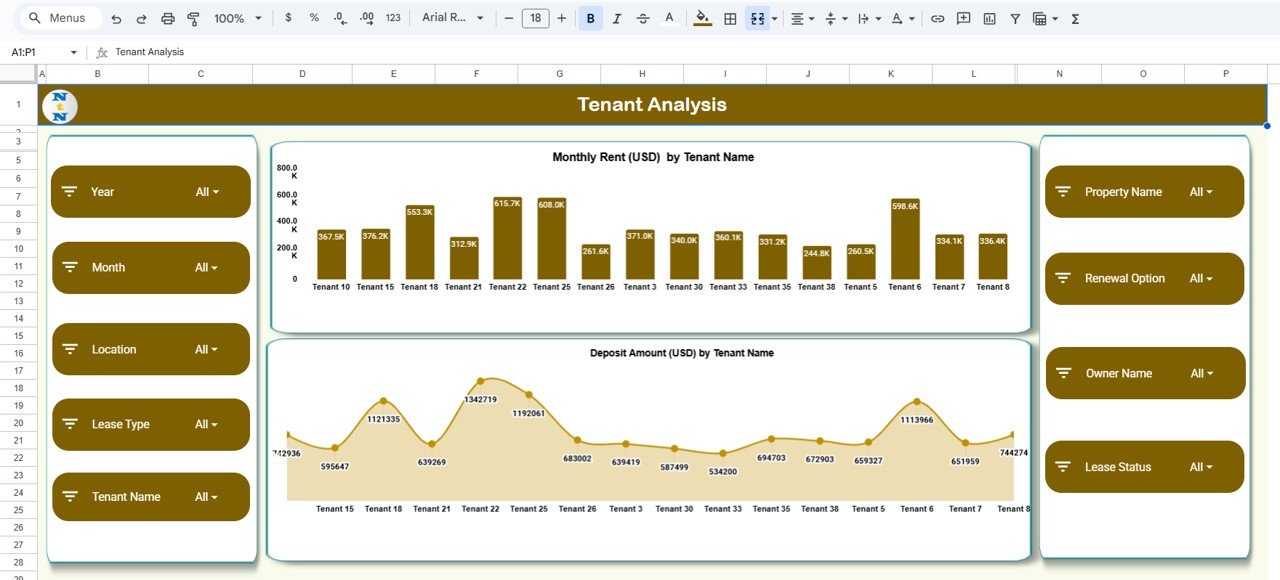The width and height of the screenshot is (1280, 580).
Task: Open the font family menu Arial
Action: click(x=452, y=19)
